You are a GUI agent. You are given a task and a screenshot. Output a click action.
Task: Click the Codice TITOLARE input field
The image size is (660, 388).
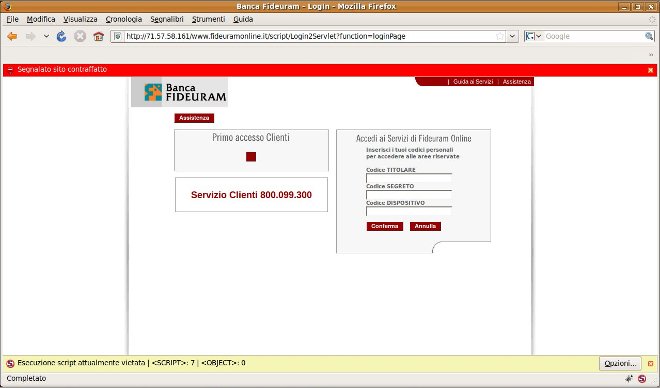[x=409, y=178]
